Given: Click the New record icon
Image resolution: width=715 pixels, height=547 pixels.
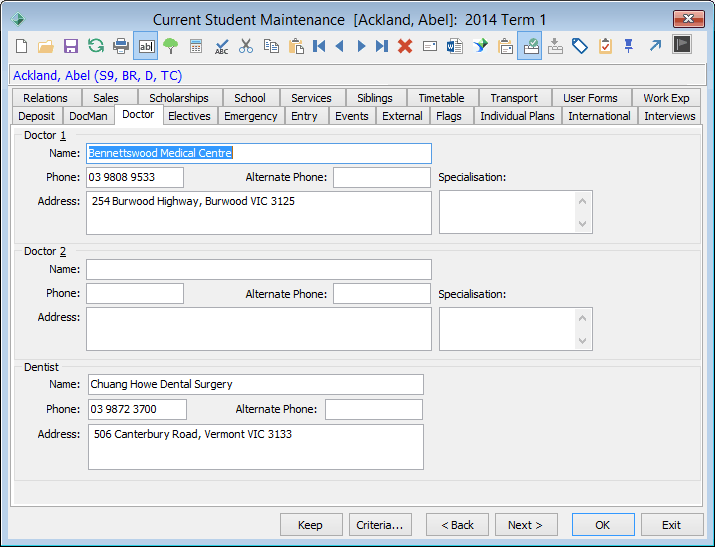Looking at the screenshot, I should (x=21, y=46).
